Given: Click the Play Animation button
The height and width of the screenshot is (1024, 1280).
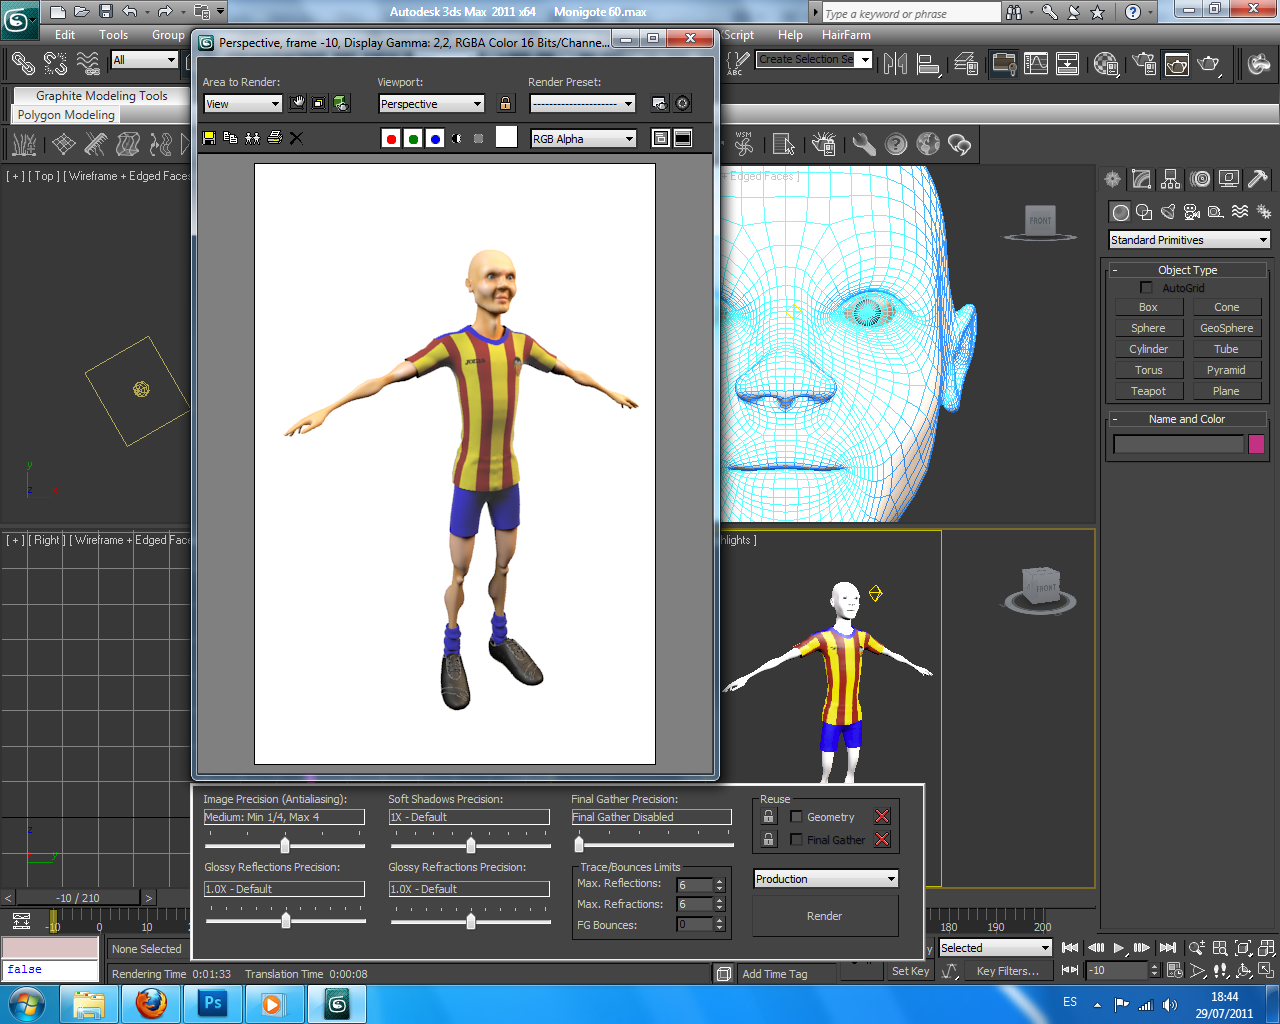Looking at the screenshot, I should click(1119, 948).
